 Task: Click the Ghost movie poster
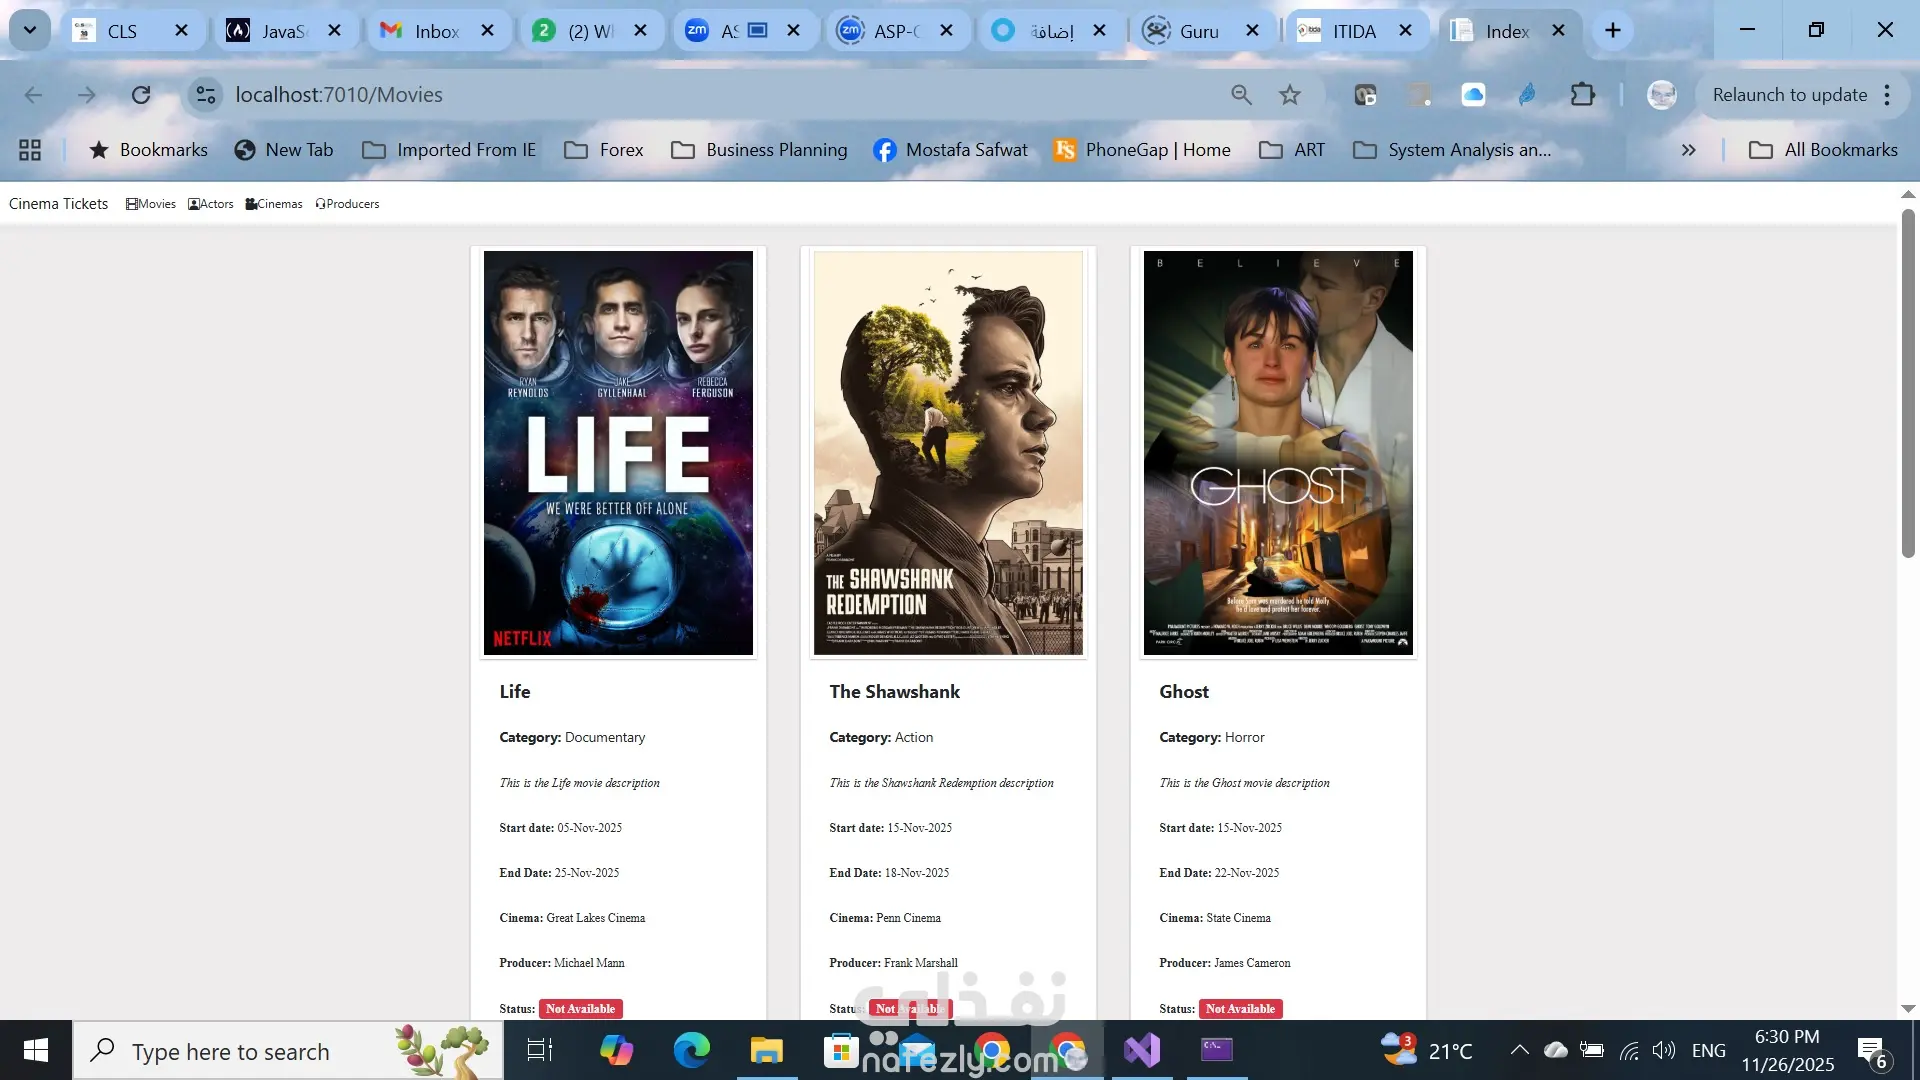click(1278, 453)
